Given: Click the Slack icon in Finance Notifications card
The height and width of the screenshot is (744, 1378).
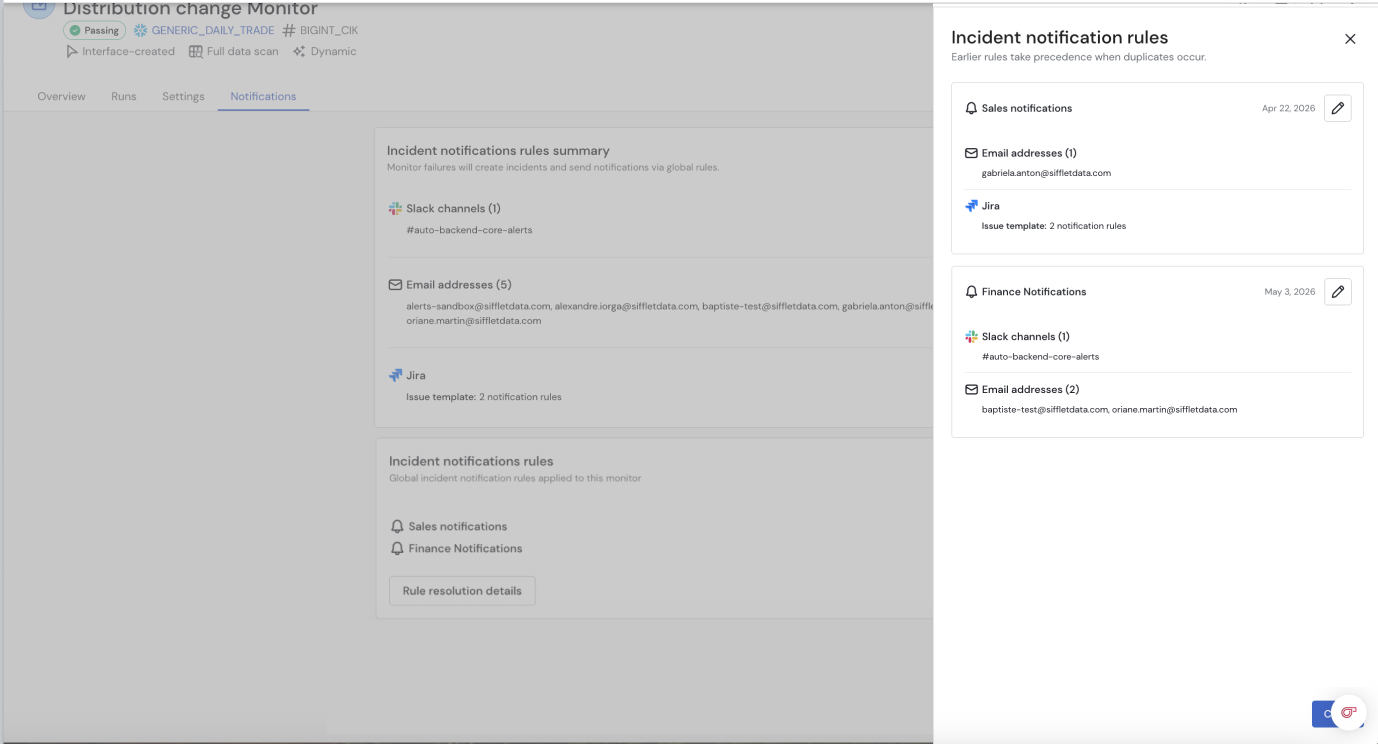Looking at the screenshot, I should (971, 337).
